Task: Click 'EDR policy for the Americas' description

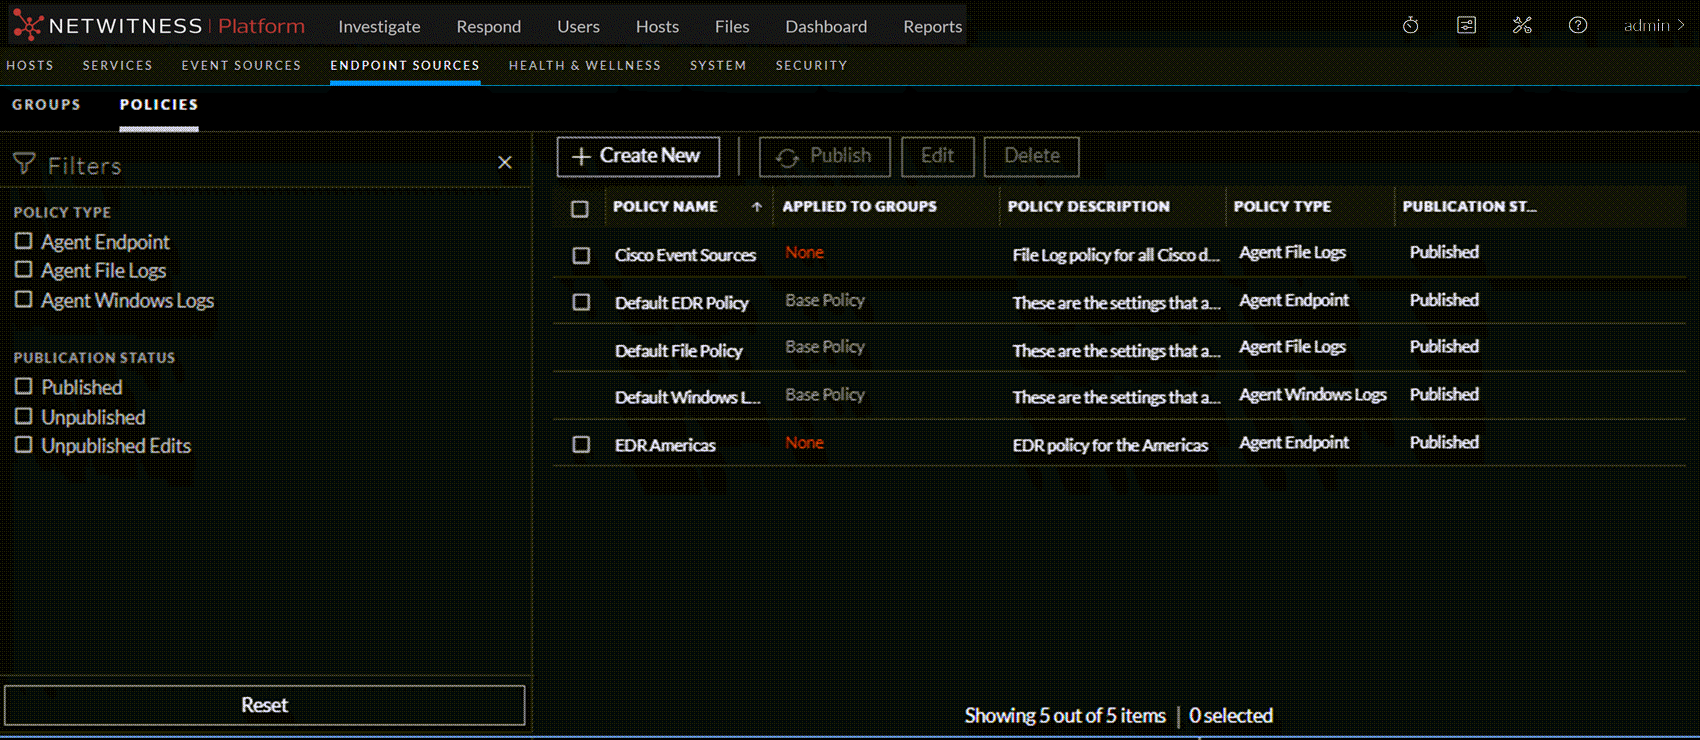Action: tap(1110, 445)
